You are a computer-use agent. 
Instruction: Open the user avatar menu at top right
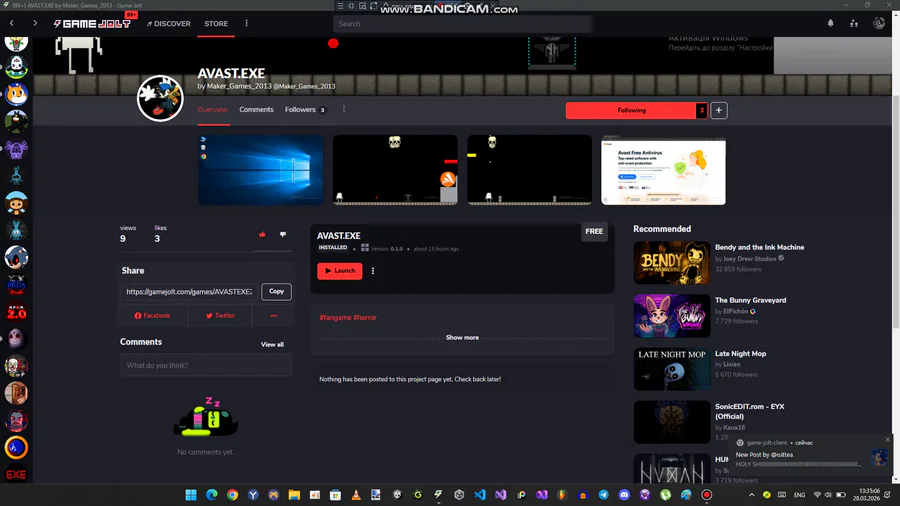coord(879,24)
